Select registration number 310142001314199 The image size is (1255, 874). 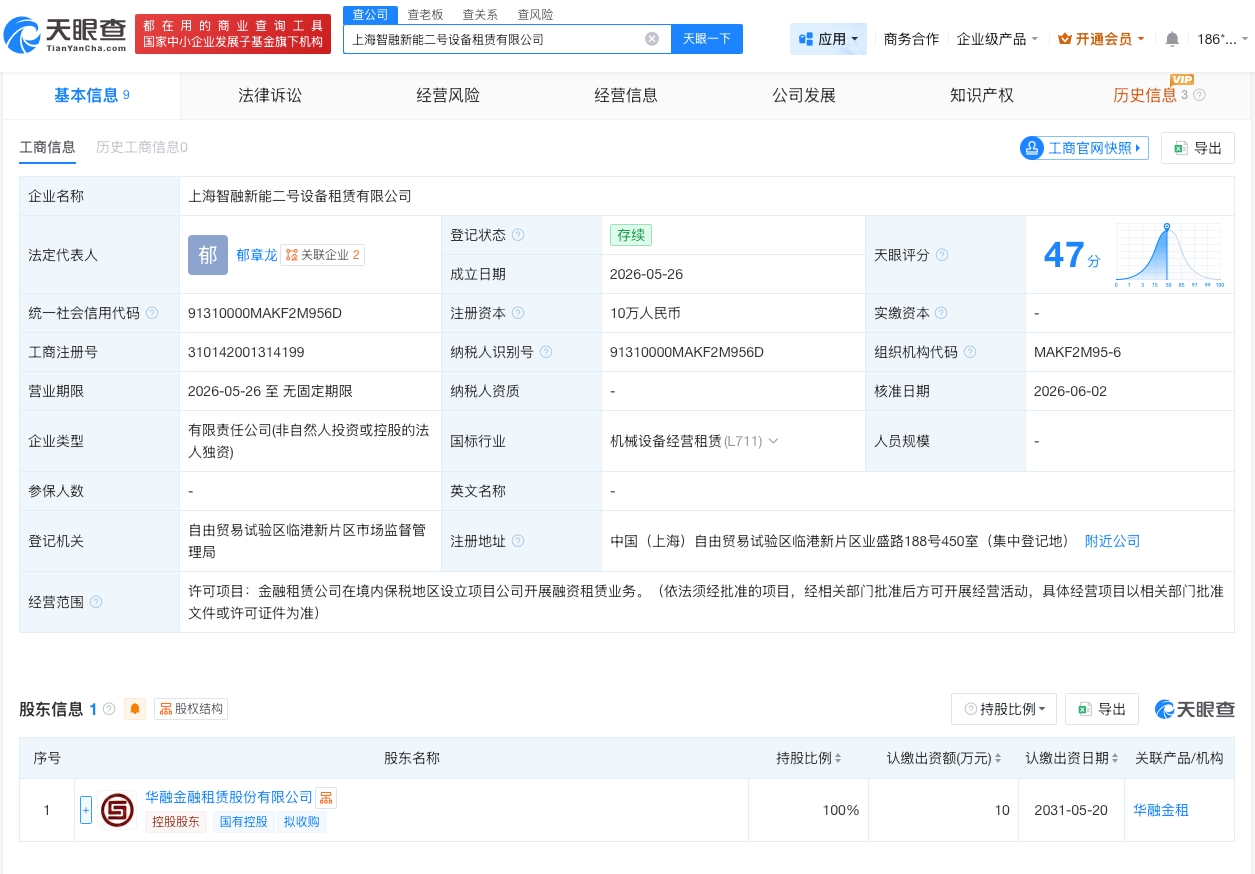coord(246,352)
